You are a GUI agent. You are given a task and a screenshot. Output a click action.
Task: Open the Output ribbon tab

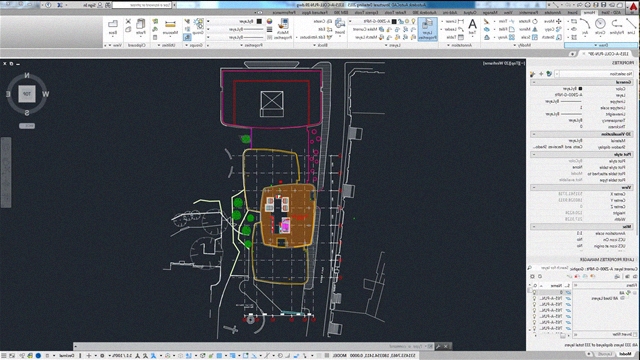pyautogui.click(x=469, y=13)
